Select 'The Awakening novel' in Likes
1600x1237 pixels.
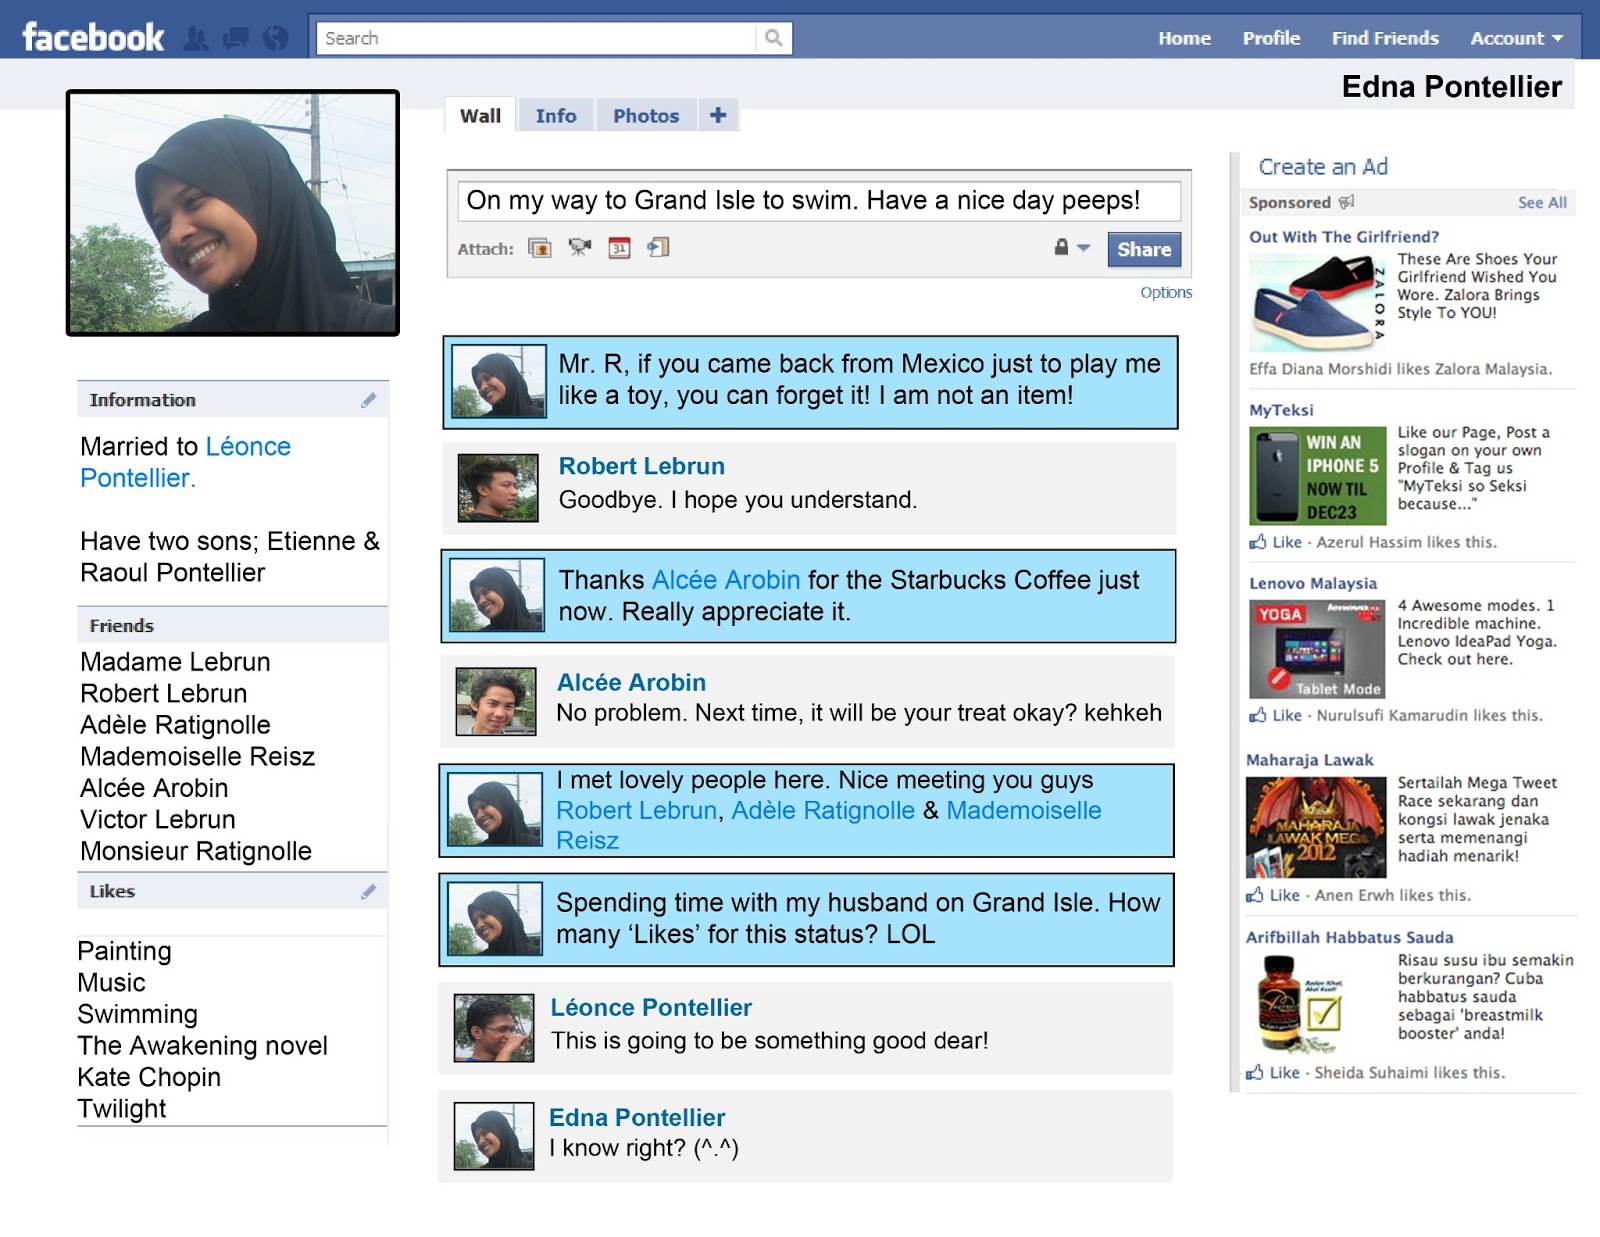click(x=203, y=1045)
